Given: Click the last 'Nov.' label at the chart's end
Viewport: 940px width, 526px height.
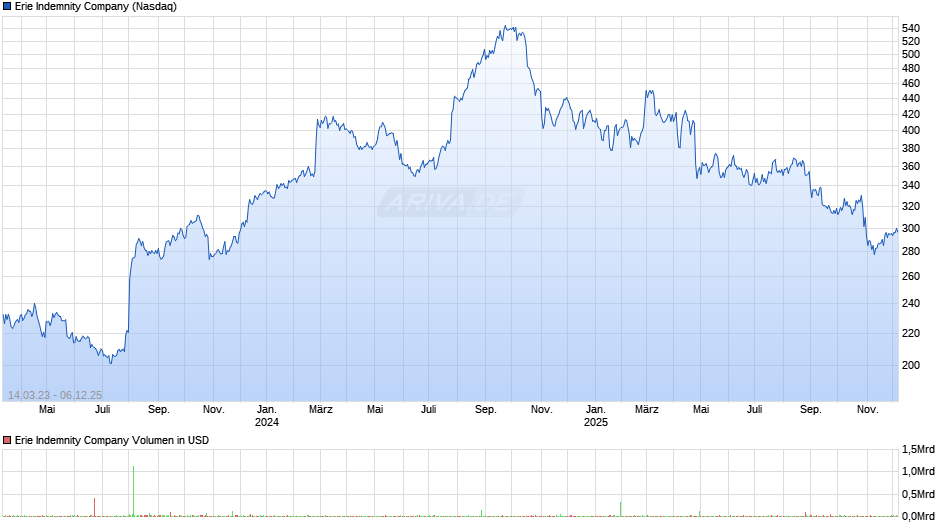Looking at the screenshot, I should coord(867,409).
